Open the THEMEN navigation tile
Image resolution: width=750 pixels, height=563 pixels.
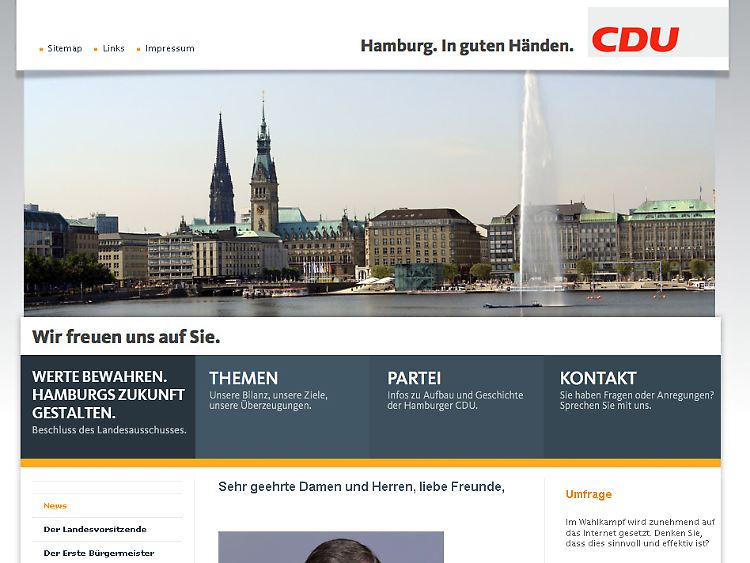pyautogui.click(x=282, y=407)
